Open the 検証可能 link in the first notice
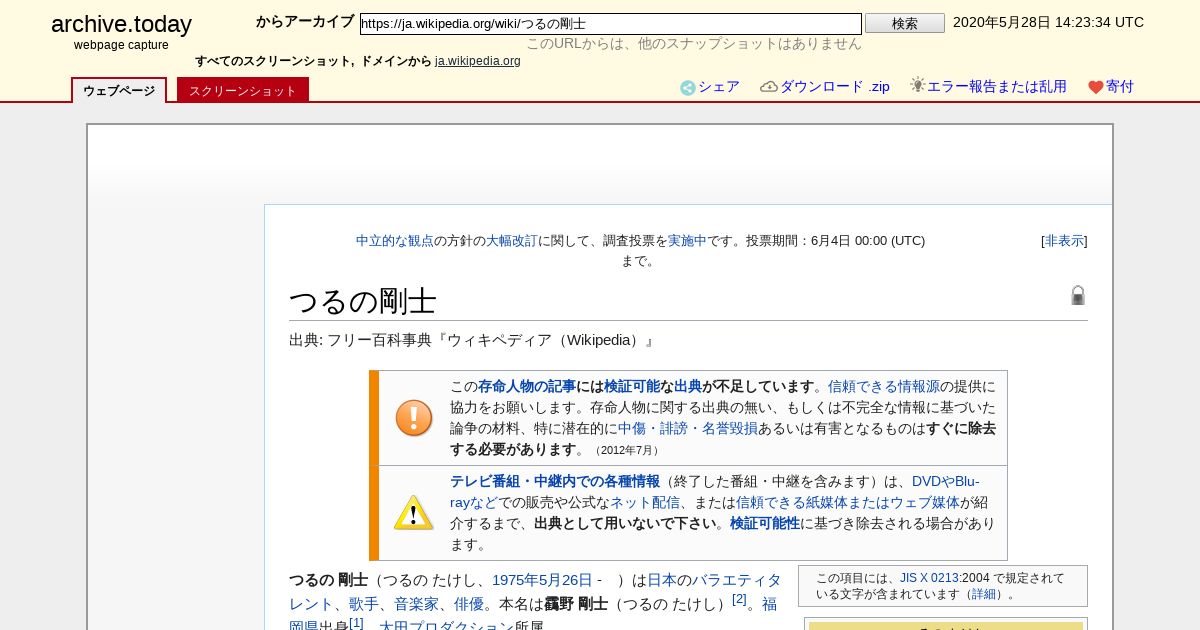Viewport: 1200px width, 630px height. click(632, 386)
